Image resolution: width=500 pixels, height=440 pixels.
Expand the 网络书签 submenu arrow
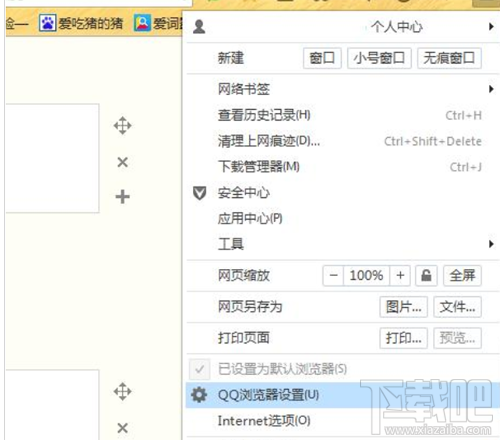(491, 89)
